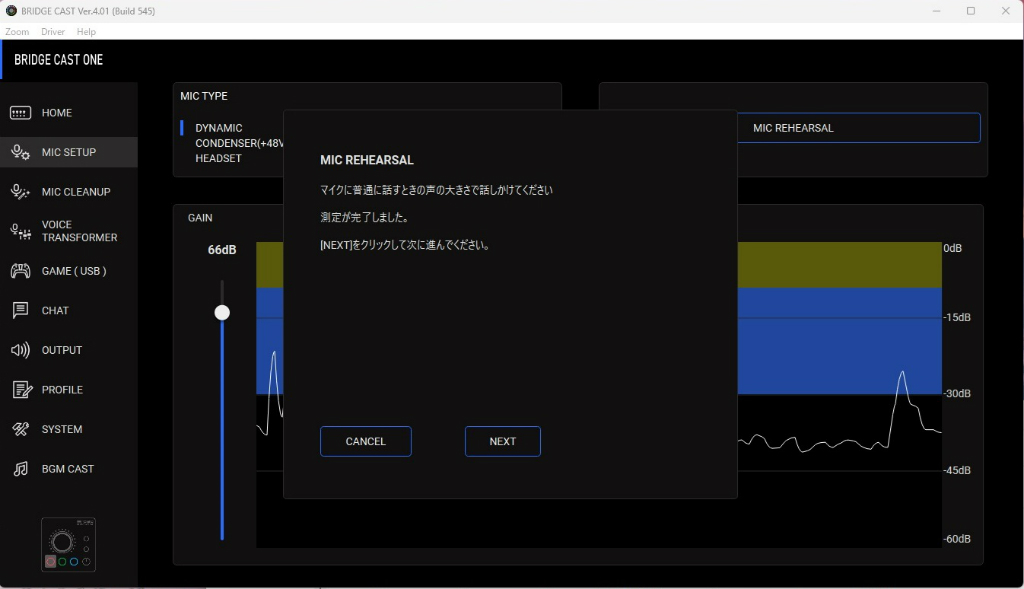The height and width of the screenshot is (589, 1024).
Task: Click the -60dB level label
Action: 957,539
